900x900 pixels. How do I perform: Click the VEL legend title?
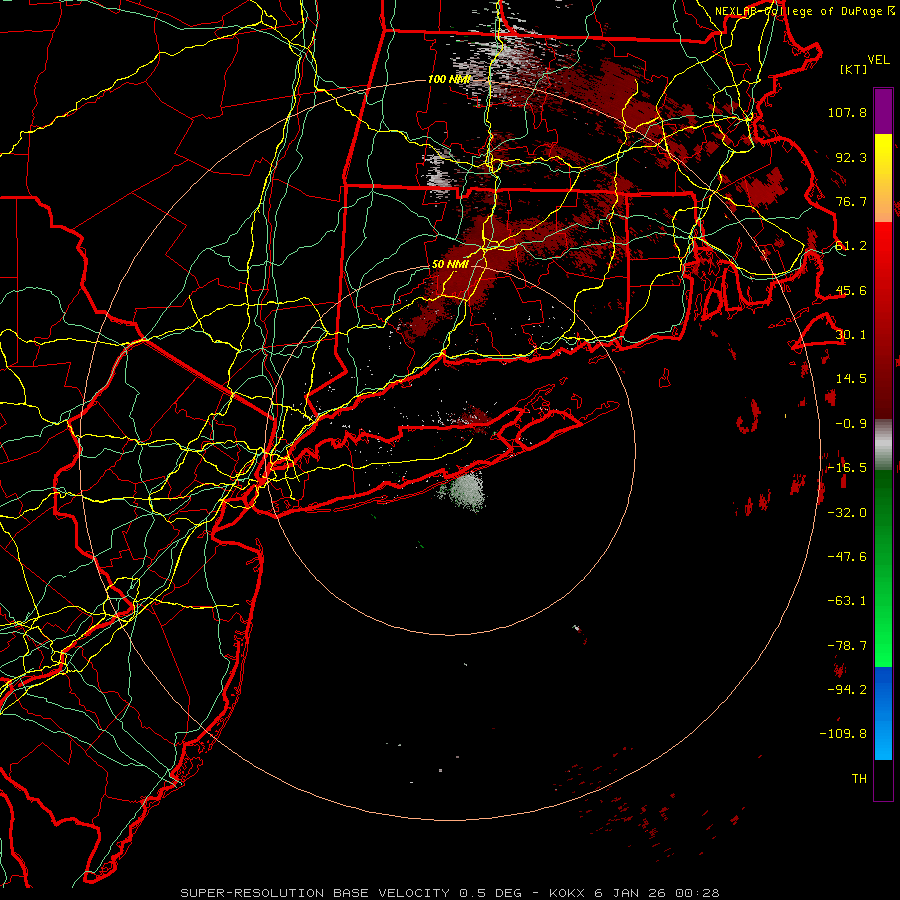pyautogui.click(x=879, y=60)
